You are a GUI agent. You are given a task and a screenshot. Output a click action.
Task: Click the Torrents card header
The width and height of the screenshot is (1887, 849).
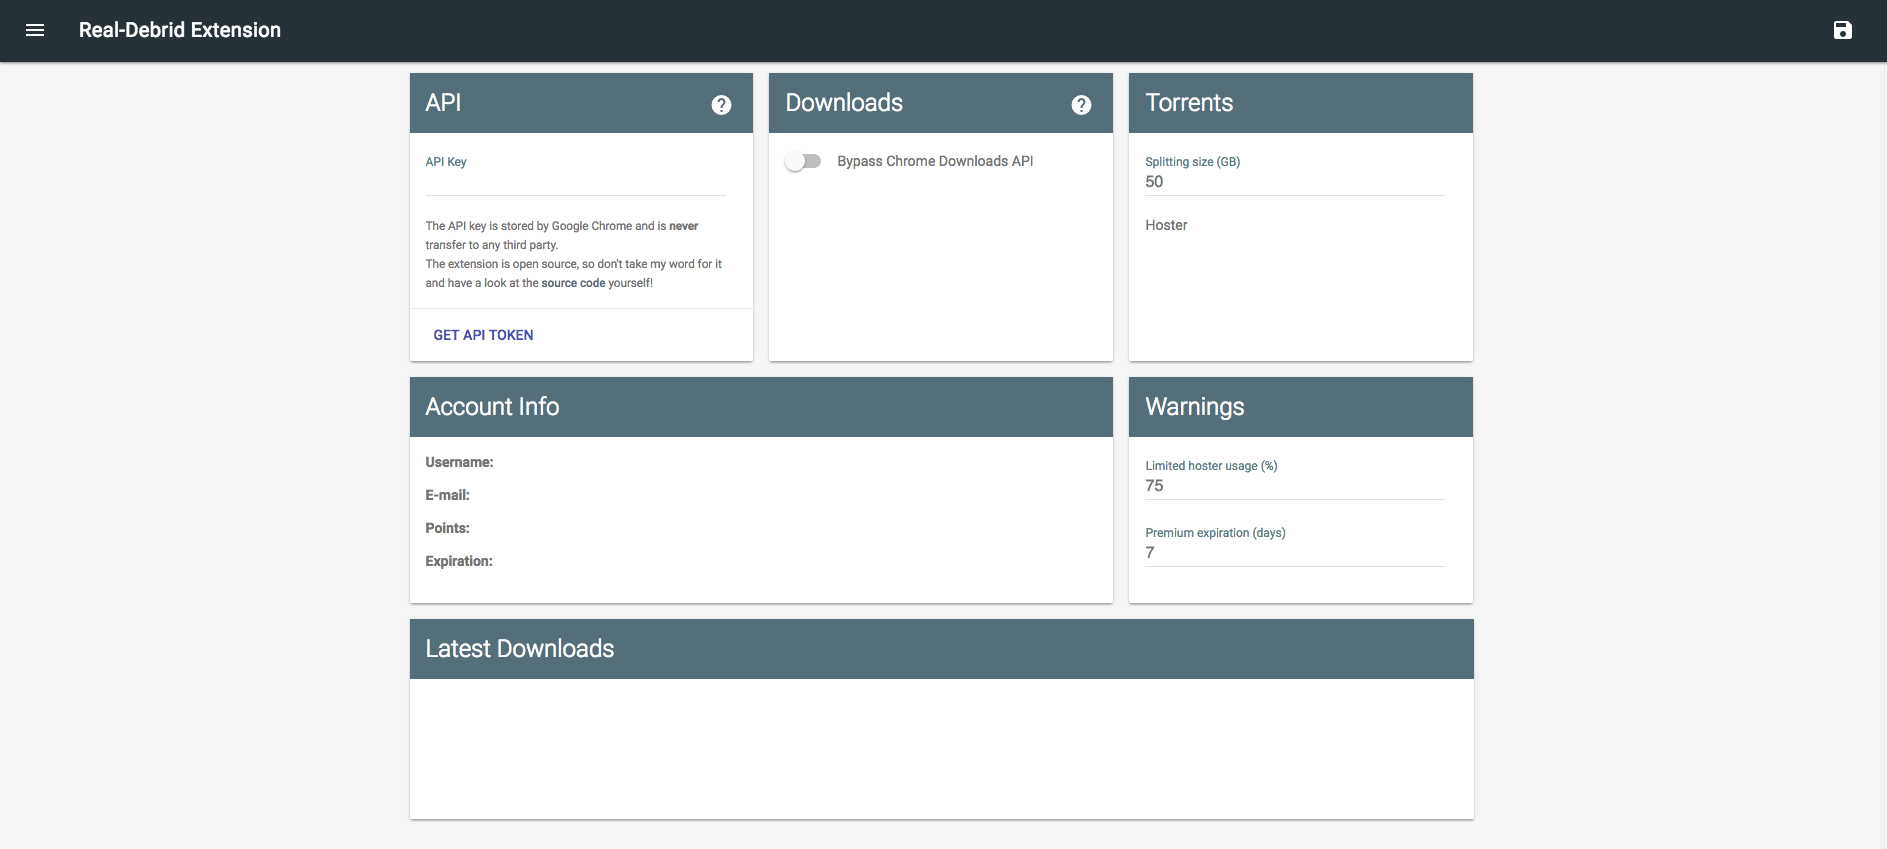click(x=1300, y=103)
